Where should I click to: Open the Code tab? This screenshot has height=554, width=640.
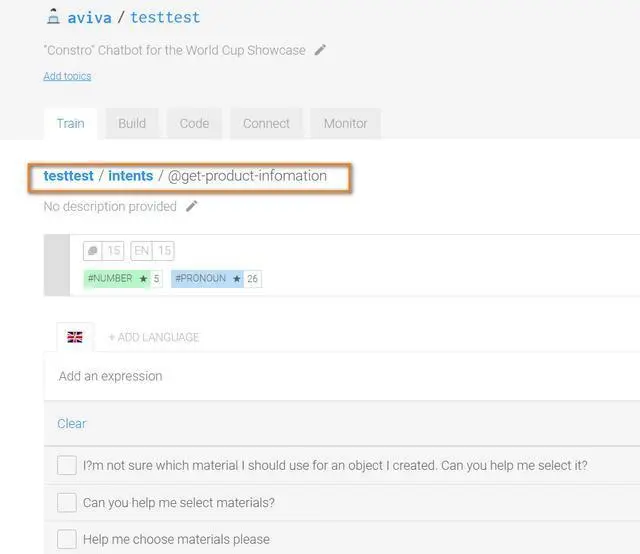pyautogui.click(x=194, y=123)
